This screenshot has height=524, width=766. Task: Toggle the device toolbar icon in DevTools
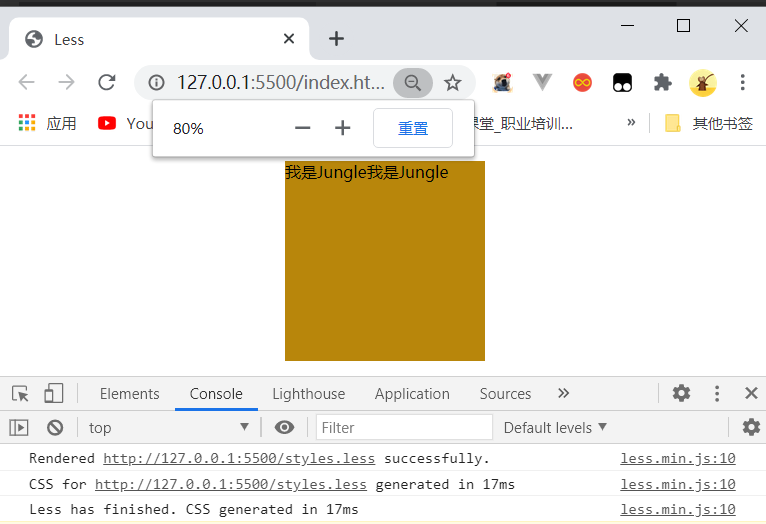click(x=54, y=394)
